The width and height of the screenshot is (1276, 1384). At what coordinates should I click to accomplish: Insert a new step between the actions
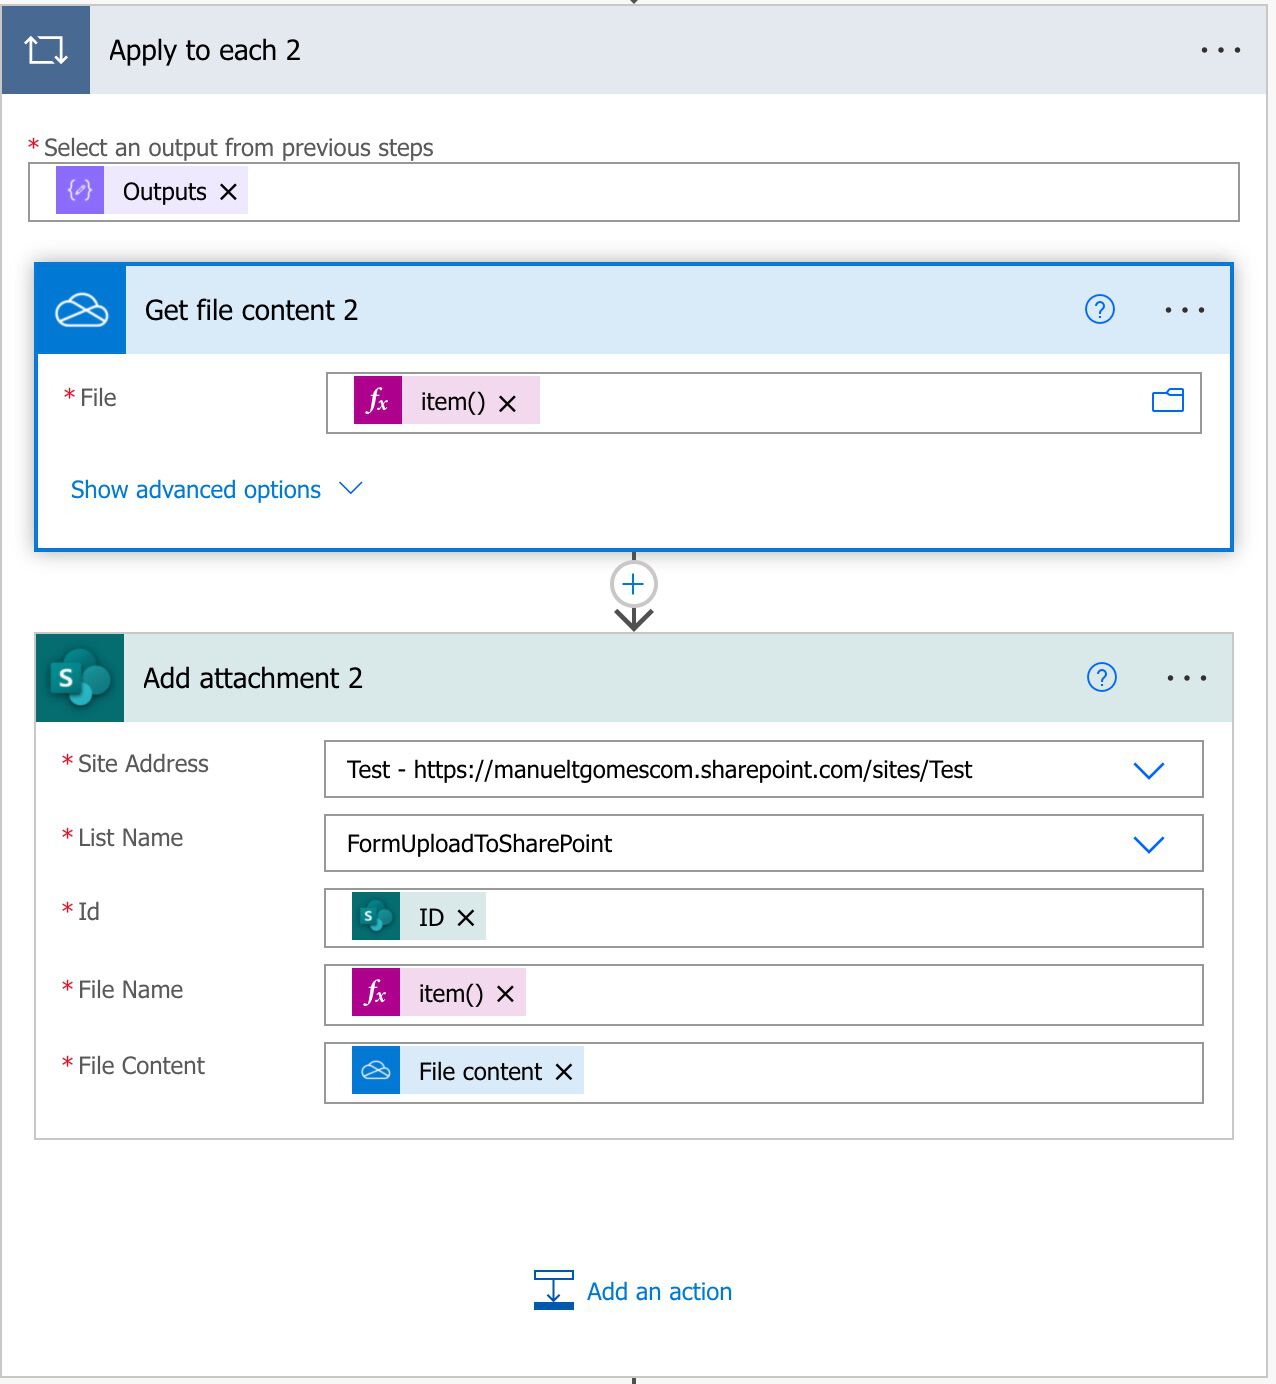point(632,584)
